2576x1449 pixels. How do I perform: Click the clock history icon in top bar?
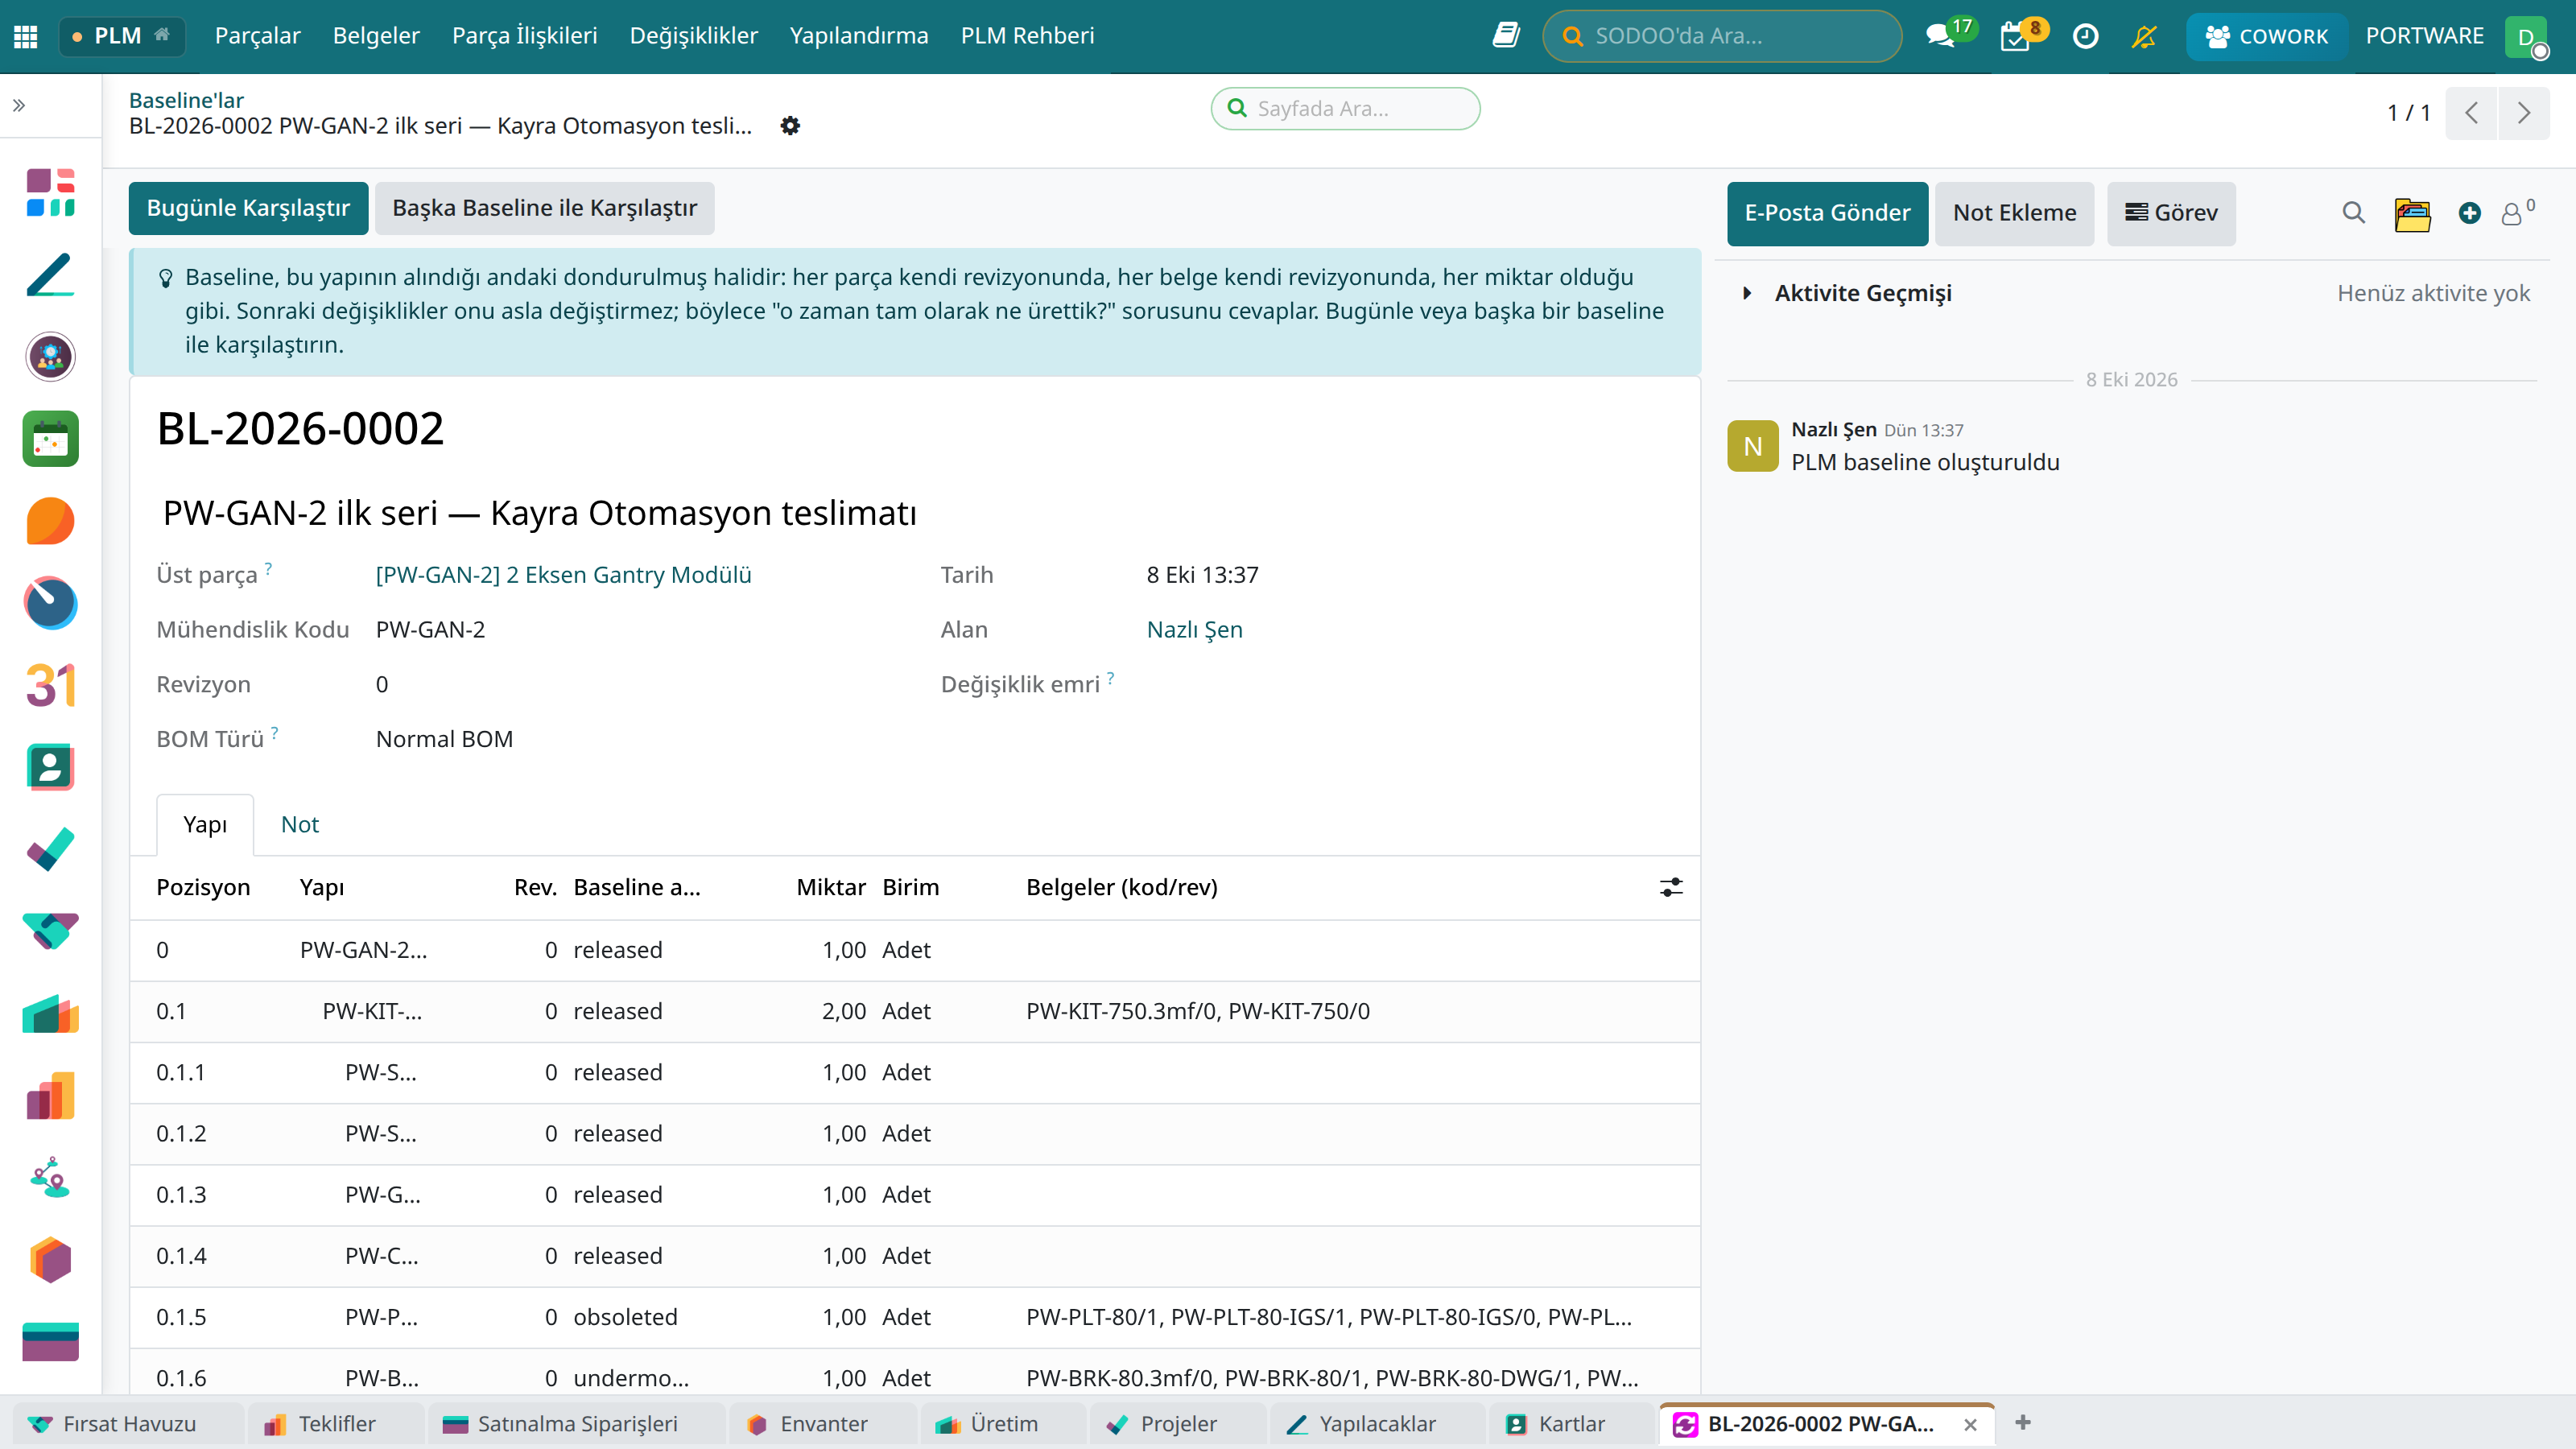point(2085,36)
